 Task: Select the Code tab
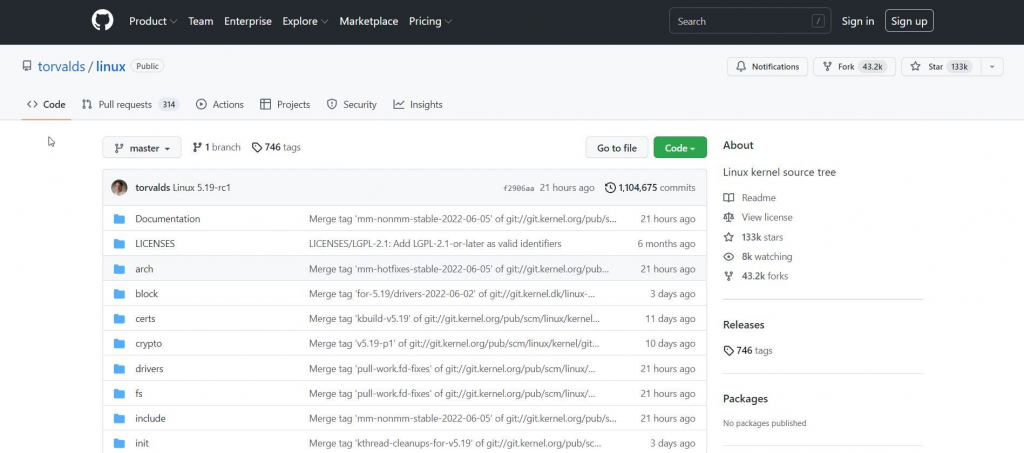[x=46, y=104]
